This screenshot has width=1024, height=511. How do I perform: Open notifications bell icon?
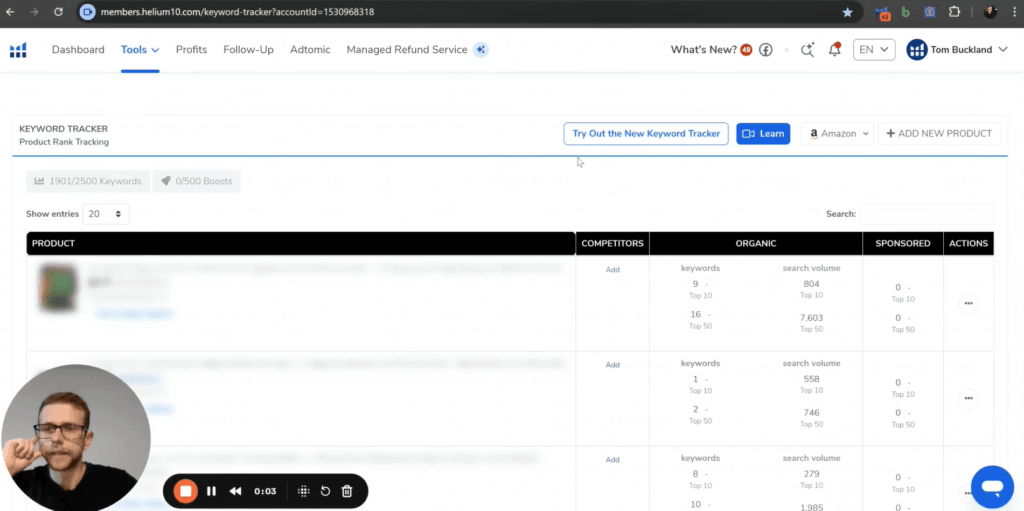coord(835,50)
